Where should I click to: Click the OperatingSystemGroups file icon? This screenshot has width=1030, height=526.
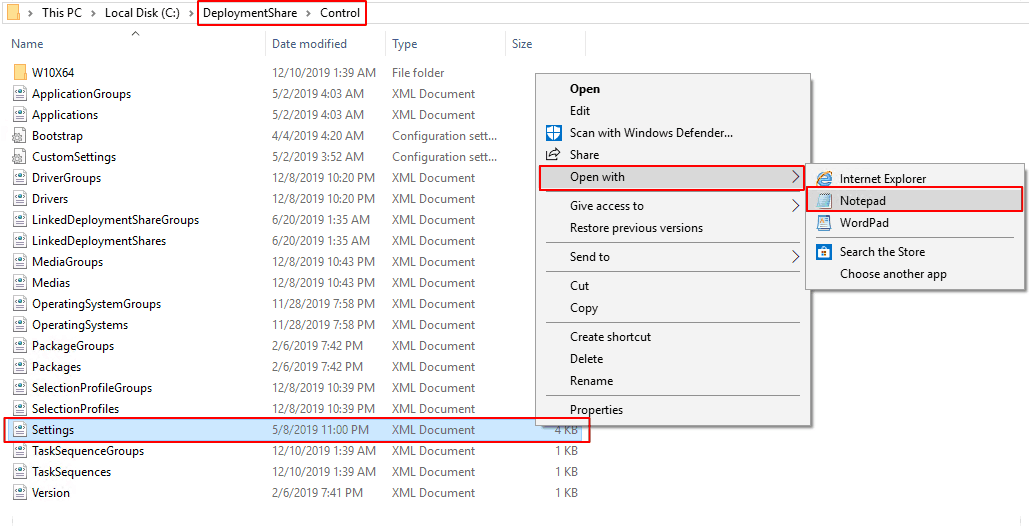20,303
